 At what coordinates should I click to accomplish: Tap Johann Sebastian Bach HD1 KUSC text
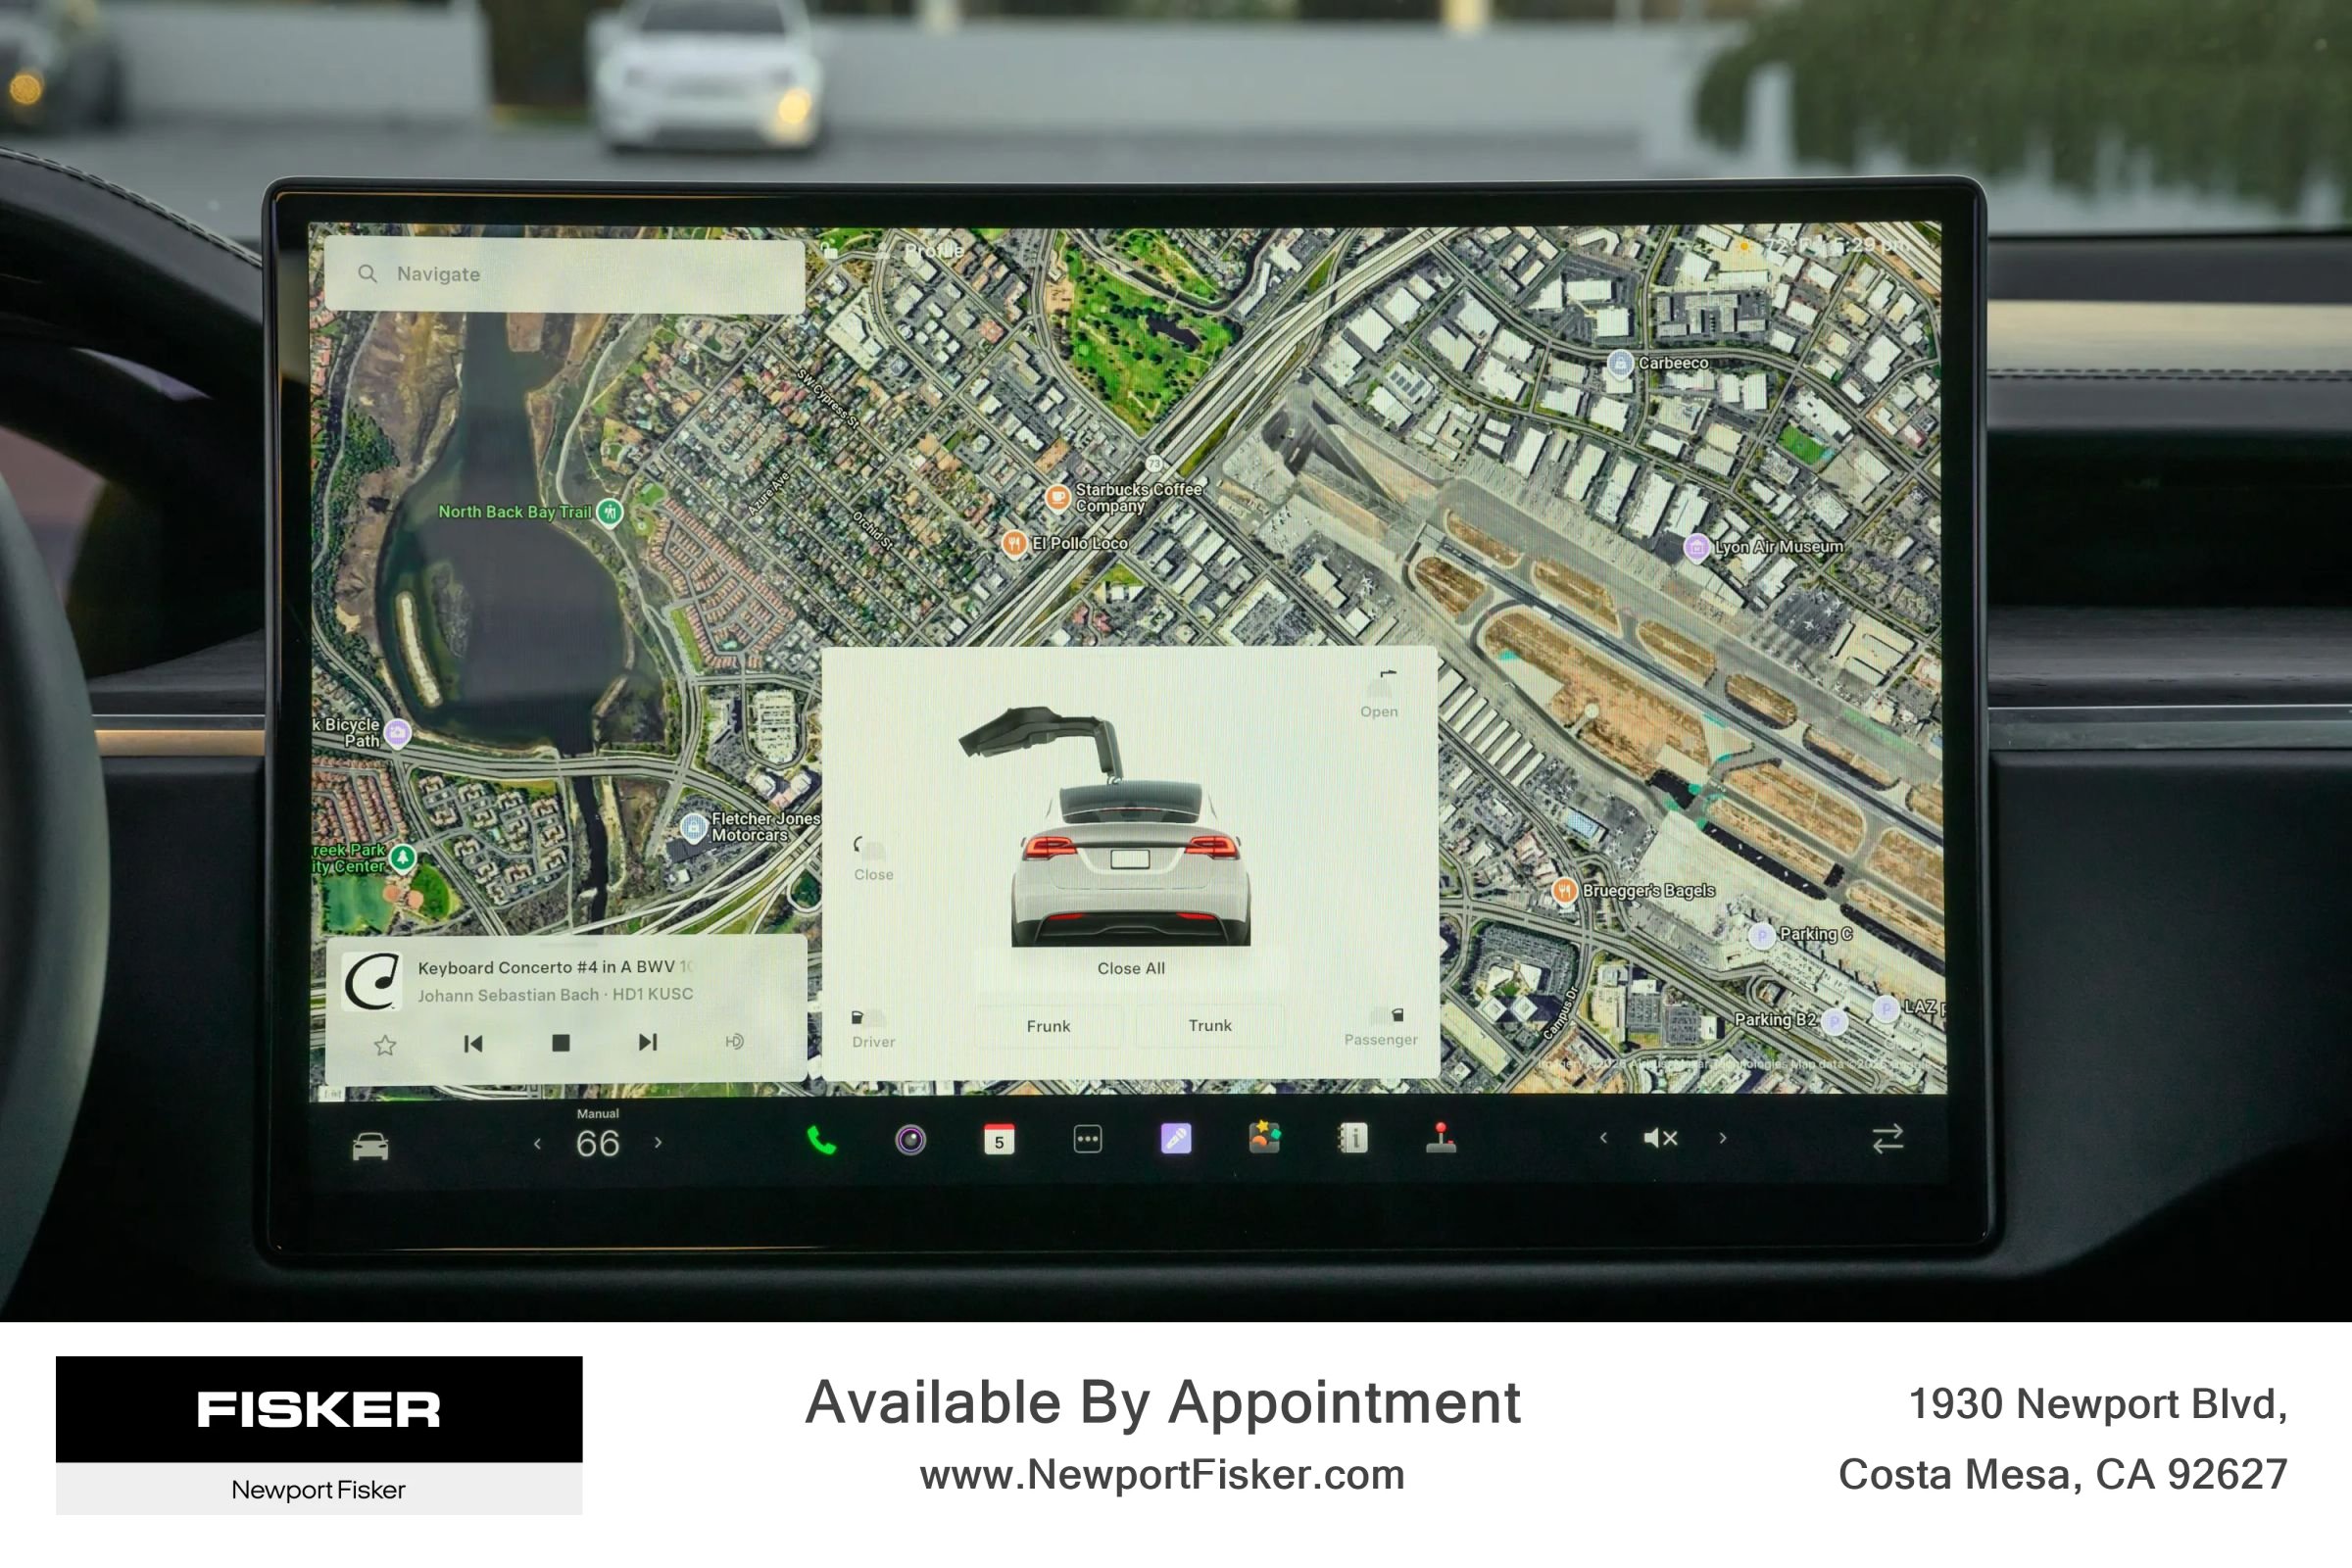click(x=555, y=995)
